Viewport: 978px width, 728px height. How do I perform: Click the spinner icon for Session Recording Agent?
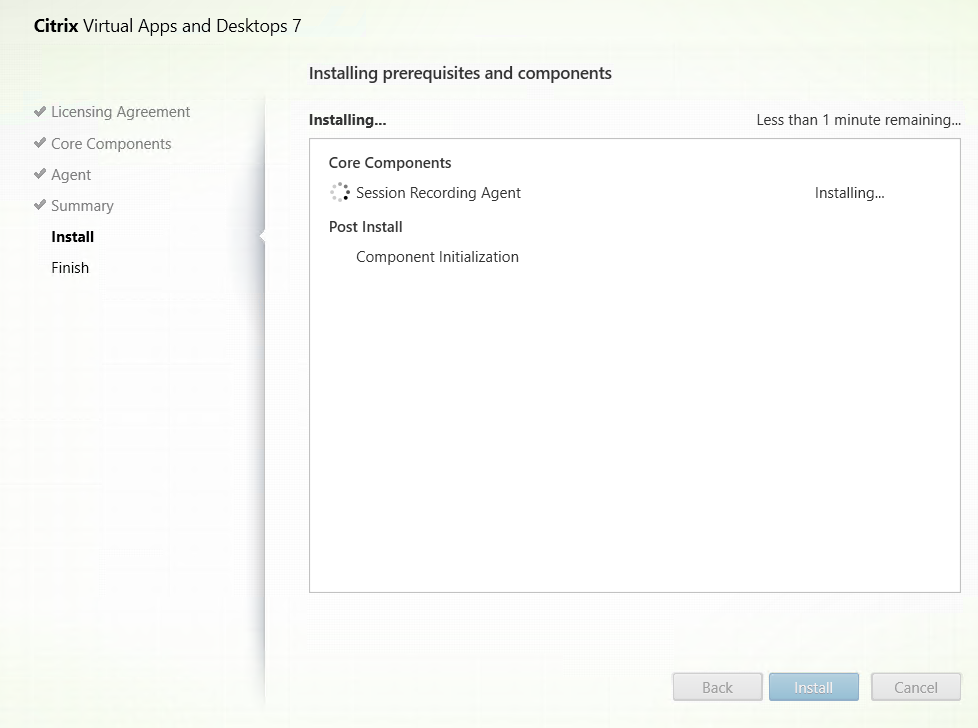click(340, 193)
